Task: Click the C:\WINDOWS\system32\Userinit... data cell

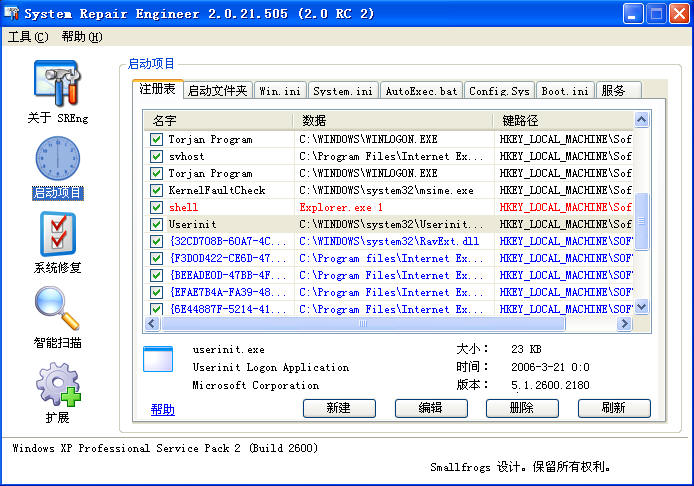Action: pos(391,224)
